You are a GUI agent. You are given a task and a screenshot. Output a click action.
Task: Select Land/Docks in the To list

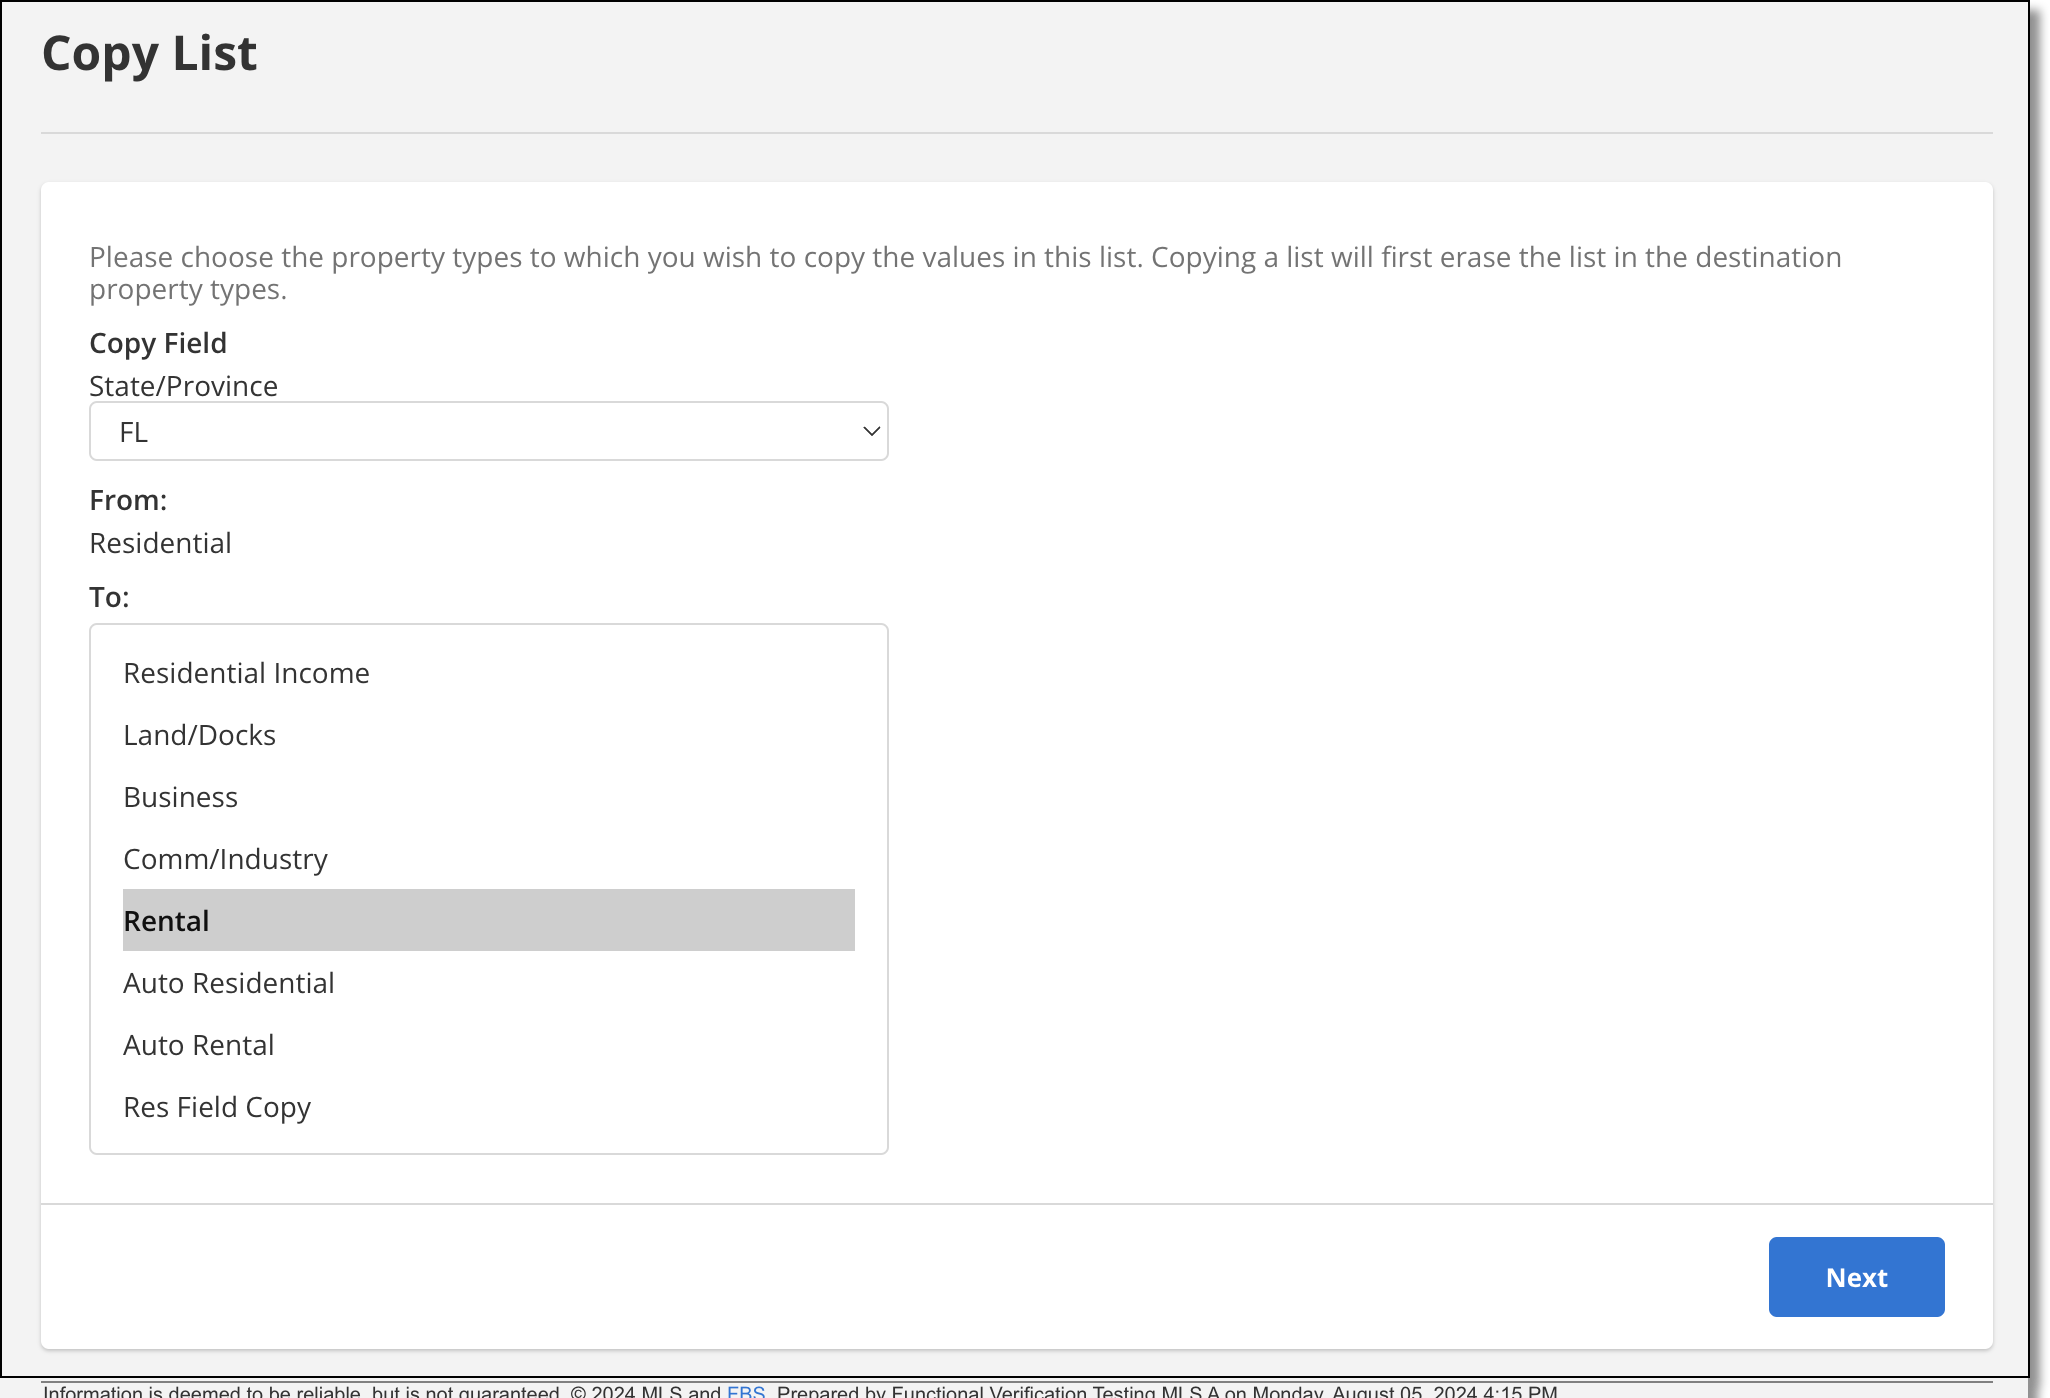pyautogui.click(x=488, y=735)
